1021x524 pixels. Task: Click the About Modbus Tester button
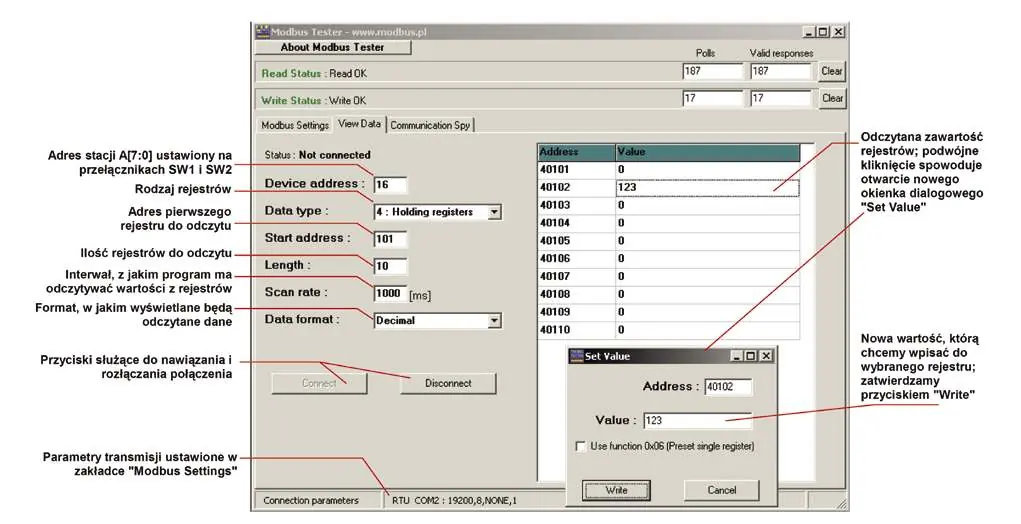pyautogui.click(x=332, y=48)
